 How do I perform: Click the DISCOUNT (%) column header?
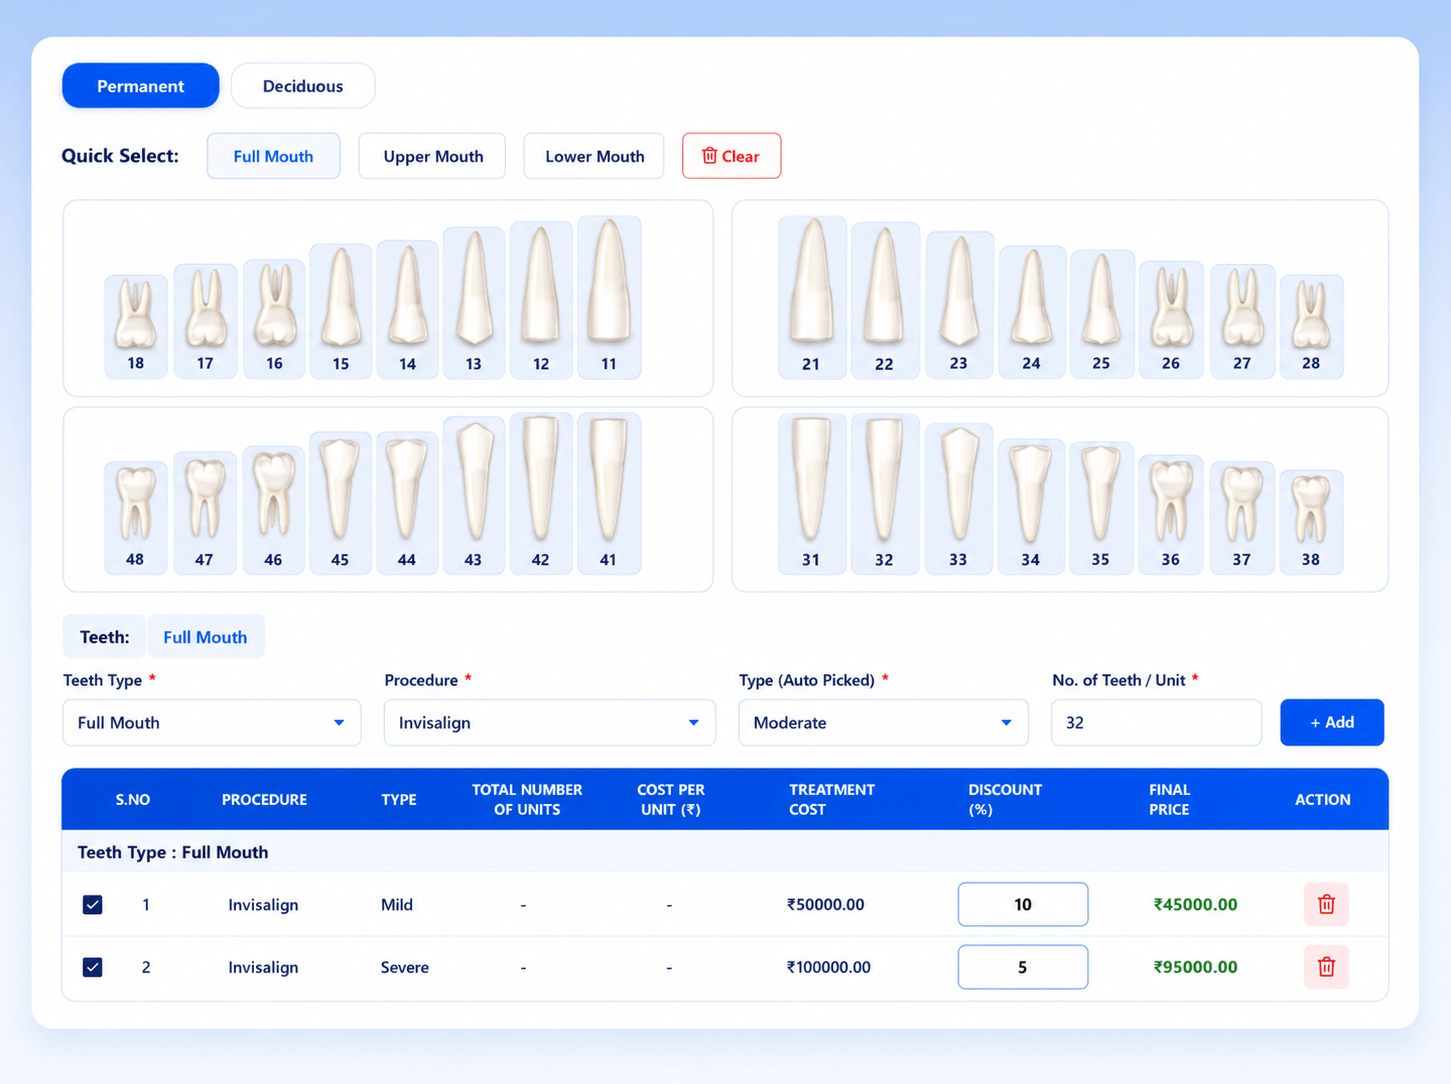coord(1005,799)
